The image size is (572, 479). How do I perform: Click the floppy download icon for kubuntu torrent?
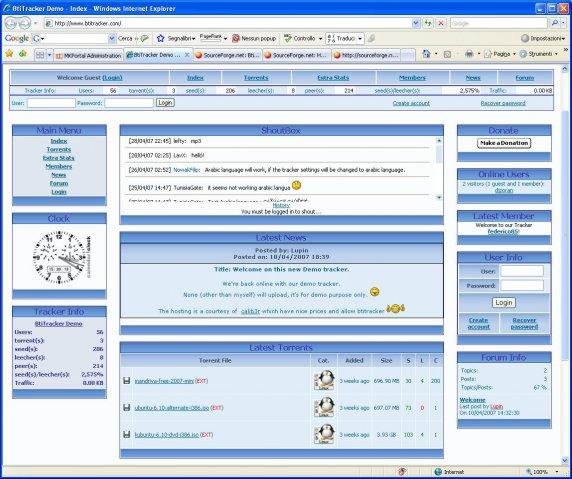pyautogui.click(x=127, y=434)
